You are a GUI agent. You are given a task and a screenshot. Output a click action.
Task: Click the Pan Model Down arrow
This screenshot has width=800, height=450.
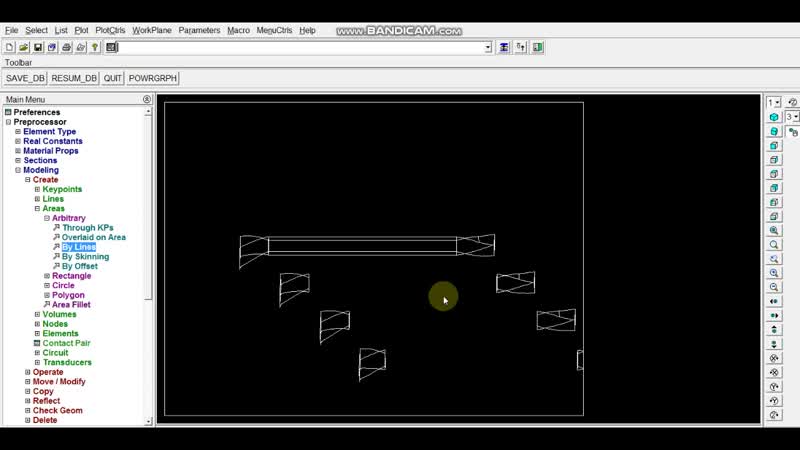point(774,344)
